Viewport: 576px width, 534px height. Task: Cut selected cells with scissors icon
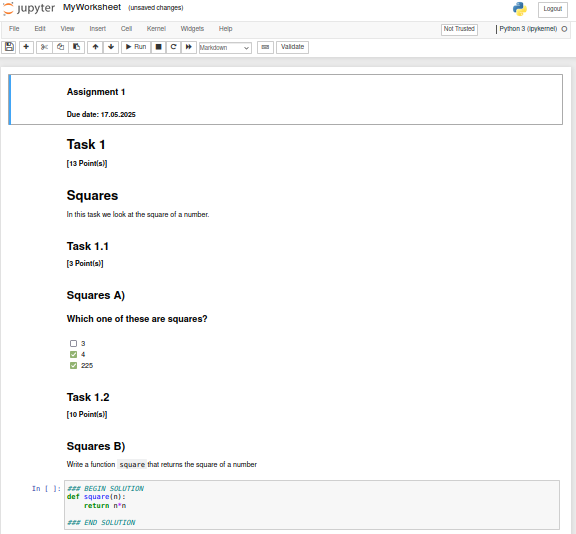[44, 47]
